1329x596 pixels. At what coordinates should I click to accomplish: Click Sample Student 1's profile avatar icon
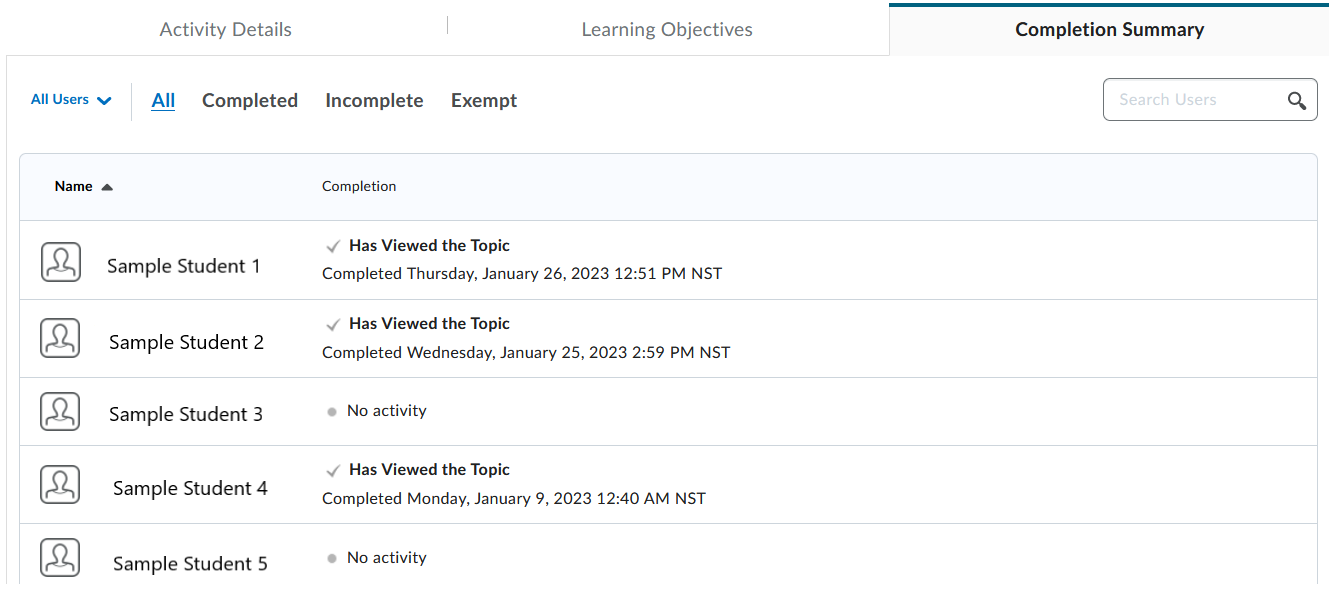click(60, 260)
